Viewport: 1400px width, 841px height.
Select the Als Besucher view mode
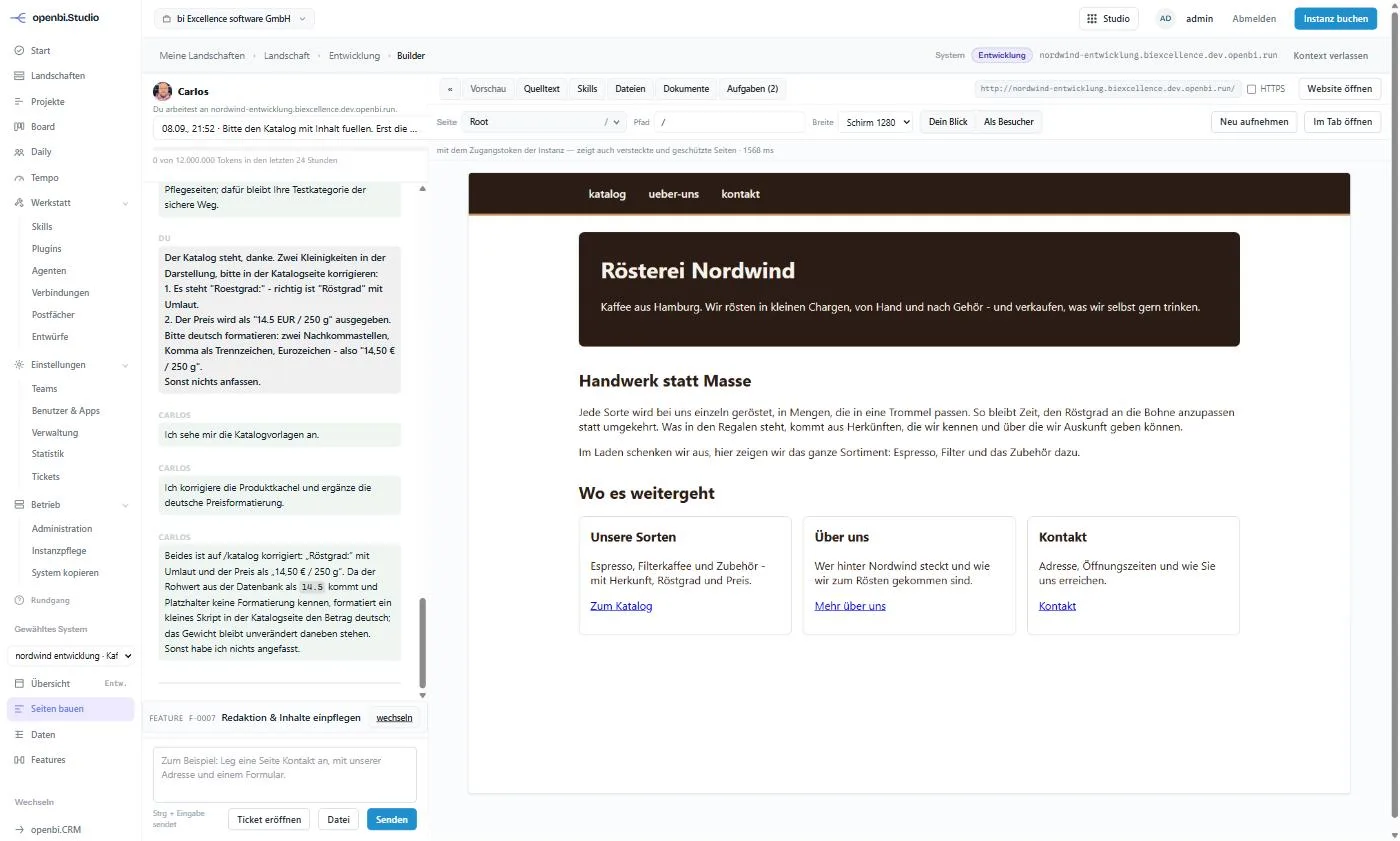1009,122
